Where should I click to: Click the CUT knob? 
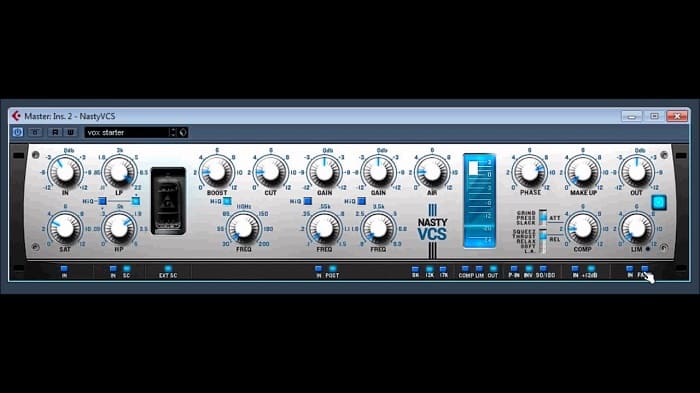[x=271, y=172]
